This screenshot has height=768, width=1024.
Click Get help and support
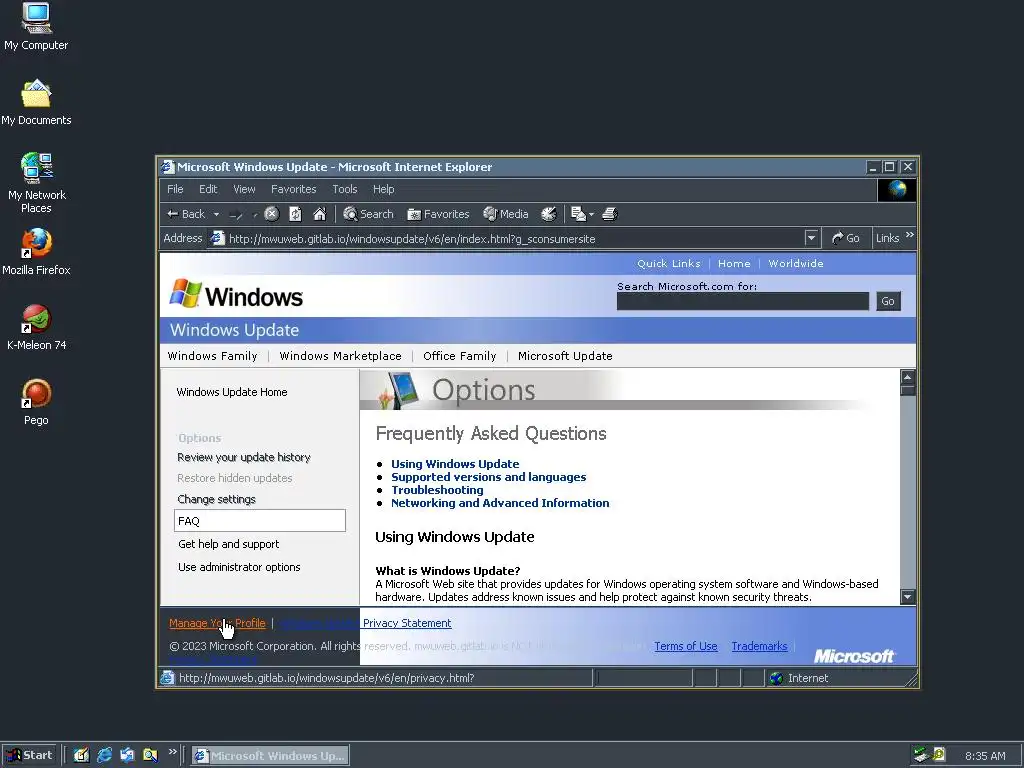pyautogui.click(x=229, y=544)
